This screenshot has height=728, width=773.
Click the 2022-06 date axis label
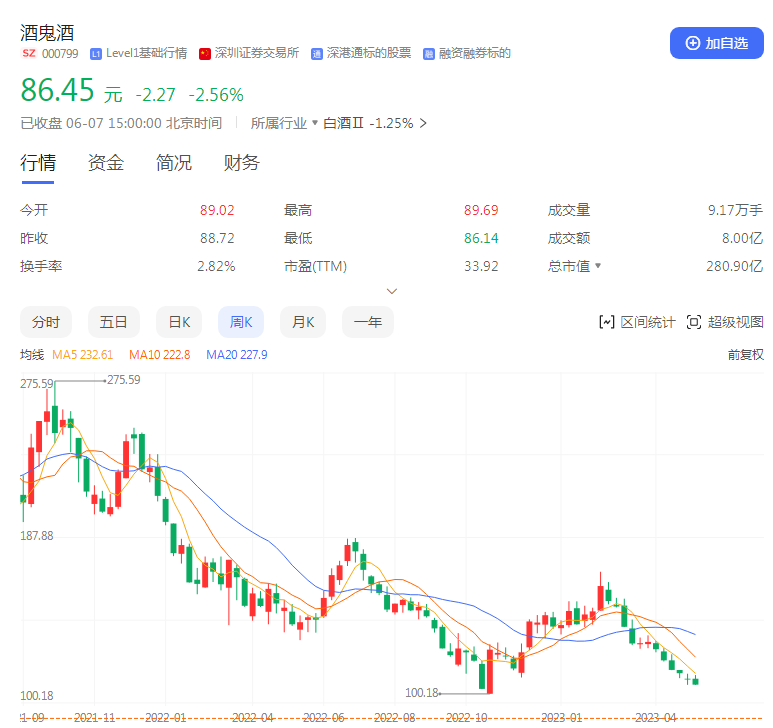[x=323, y=717]
